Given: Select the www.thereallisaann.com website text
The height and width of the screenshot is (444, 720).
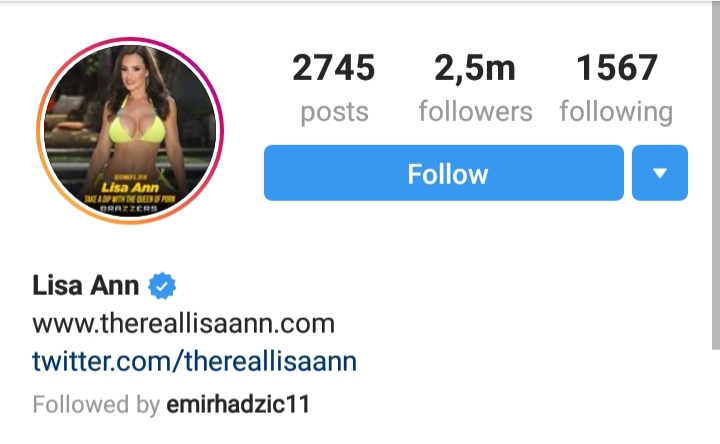Looking at the screenshot, I should [183, 323].
